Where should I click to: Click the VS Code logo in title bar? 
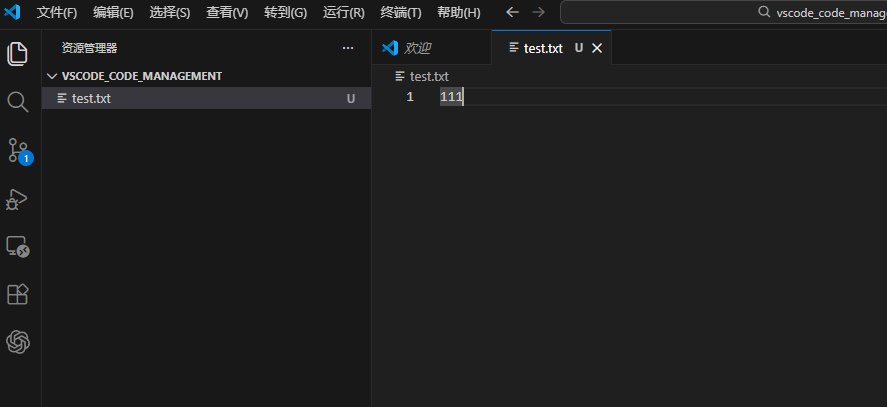(12, 12)
